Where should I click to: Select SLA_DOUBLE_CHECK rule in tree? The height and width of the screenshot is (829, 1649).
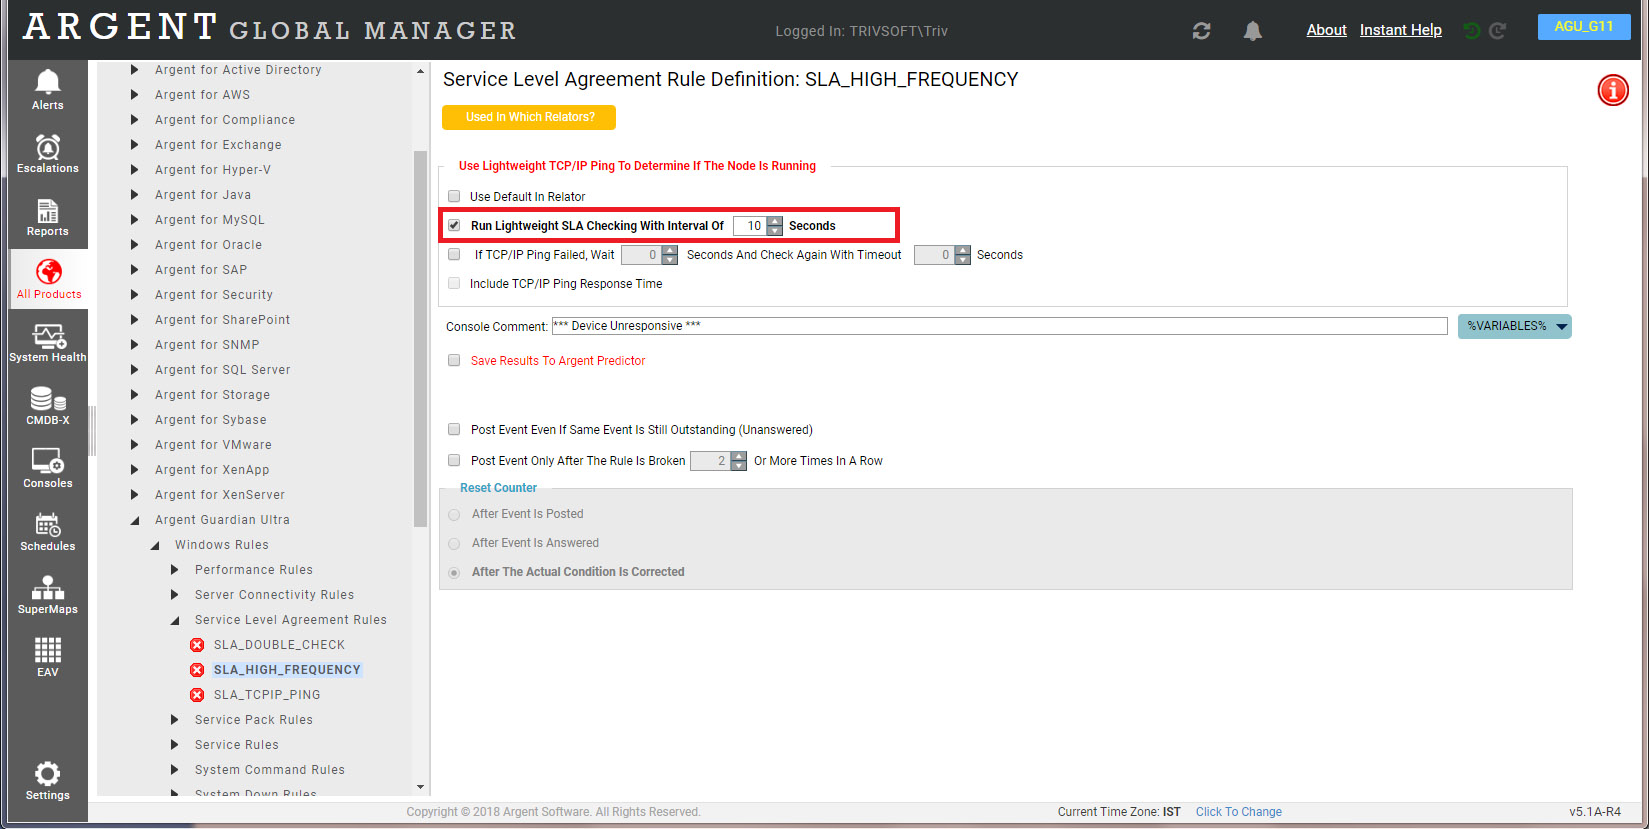click(279, 645)
